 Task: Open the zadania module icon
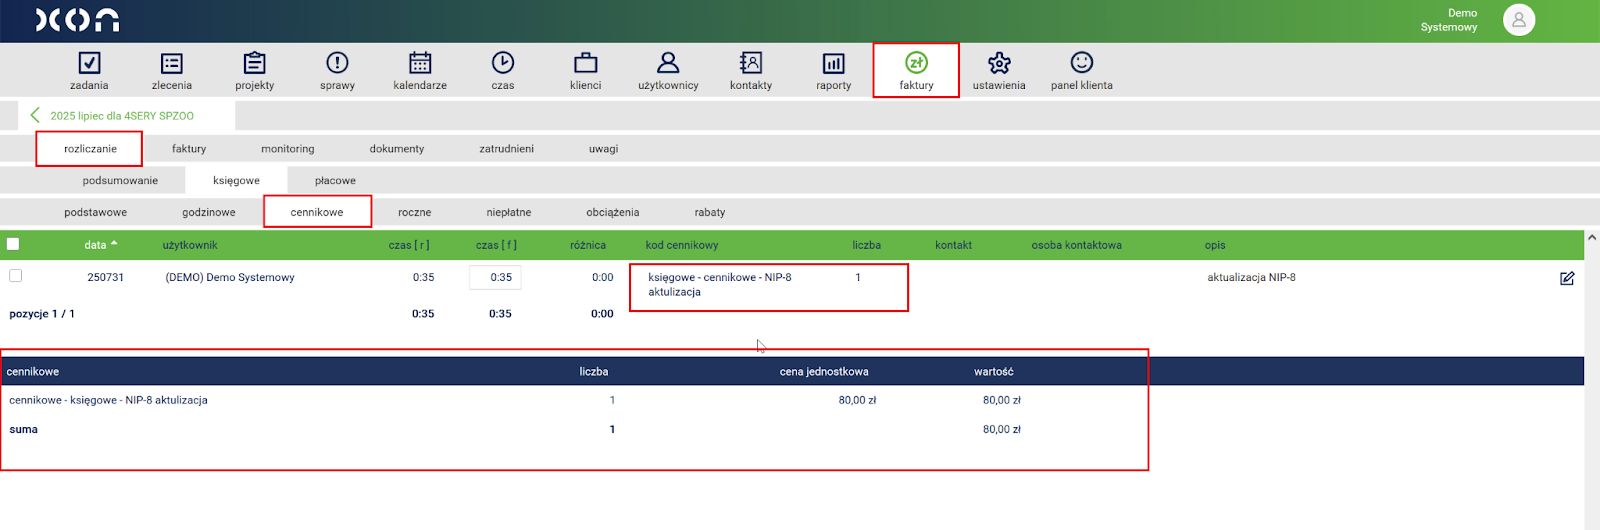[89, 64]
